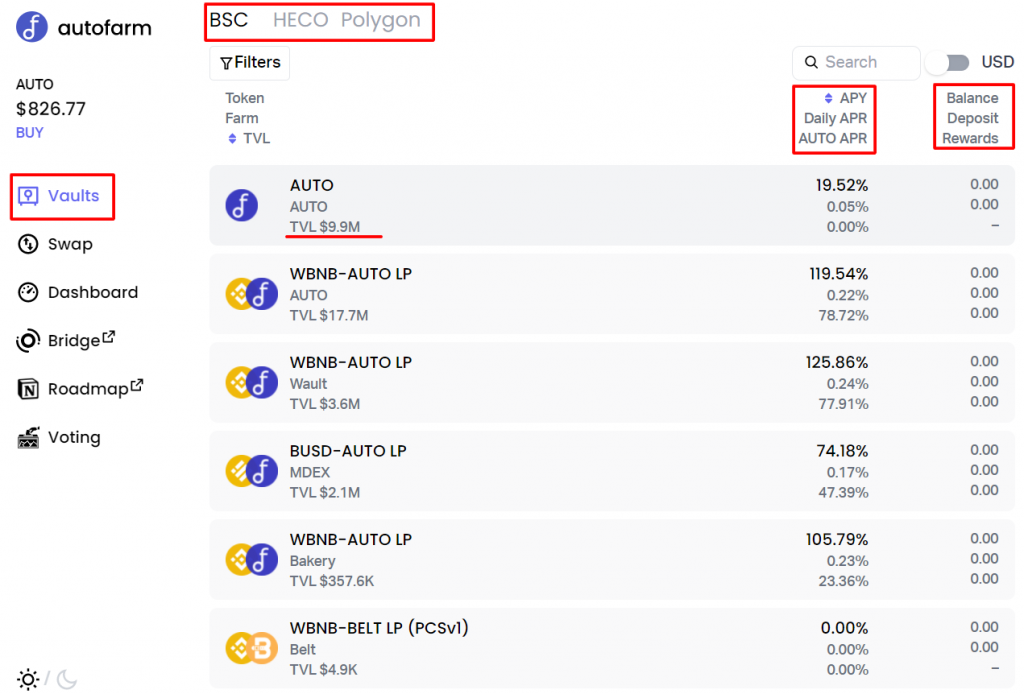This screenshot has width=1024, height=694.
Task: Click the 23.36% AUTO APR value
Action: (x=844, y=581)
